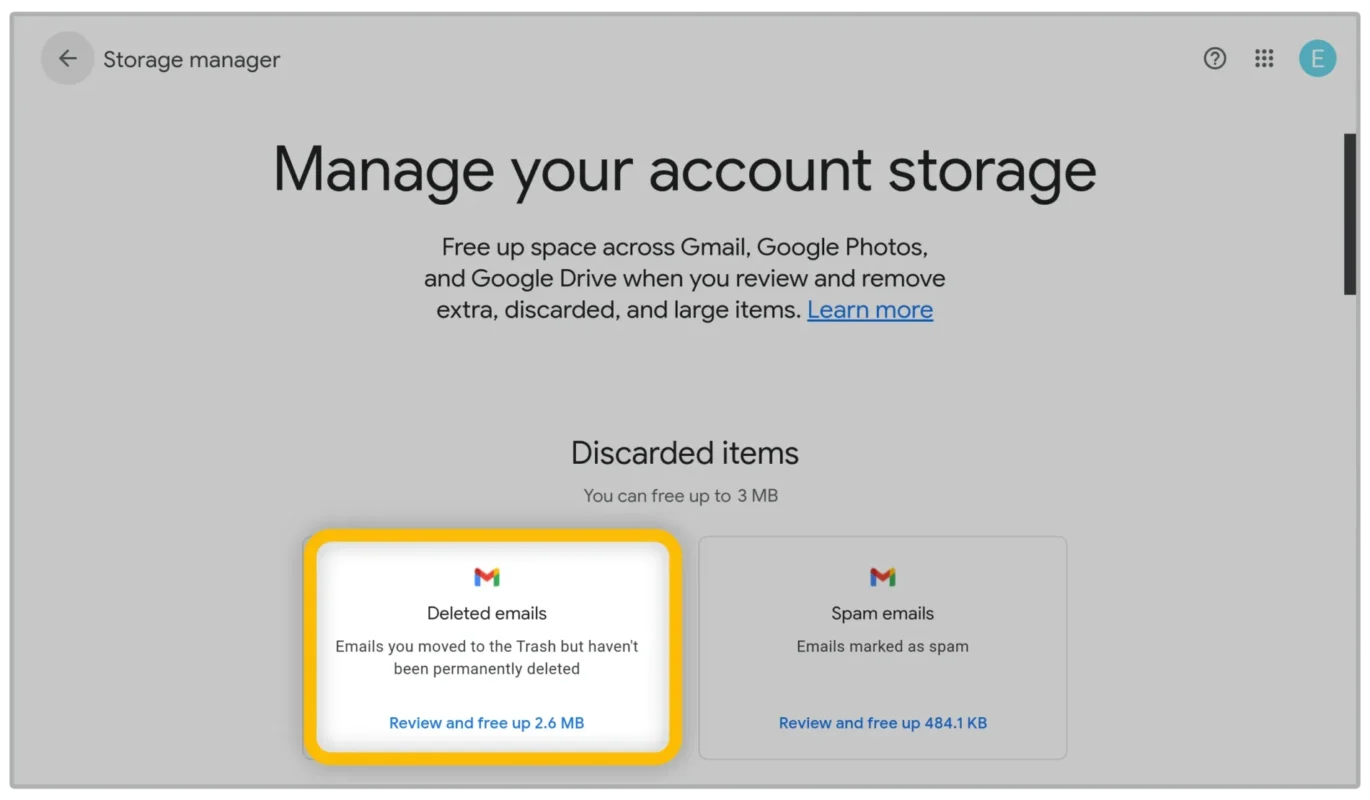Open account options via the profile circle
The width and height of the screenshot is (1370, 800).
point(1317,58)
